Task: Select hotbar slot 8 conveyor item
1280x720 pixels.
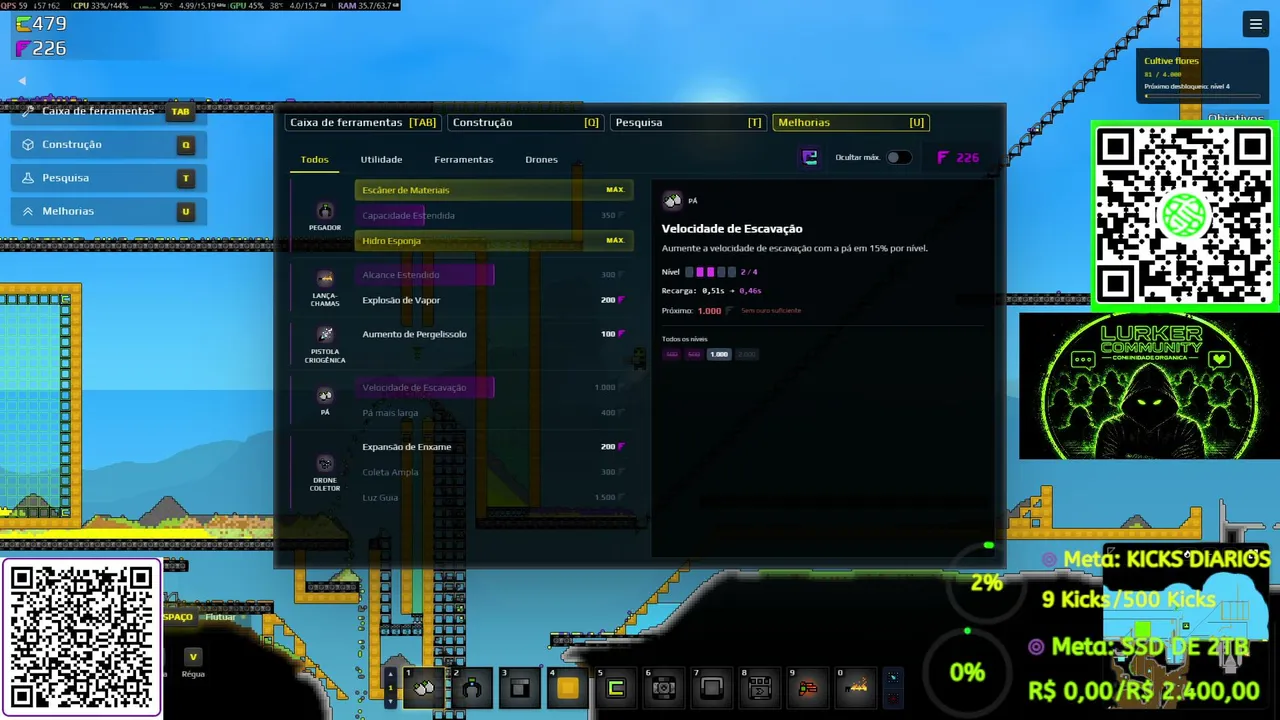Action: click(760, 688)
